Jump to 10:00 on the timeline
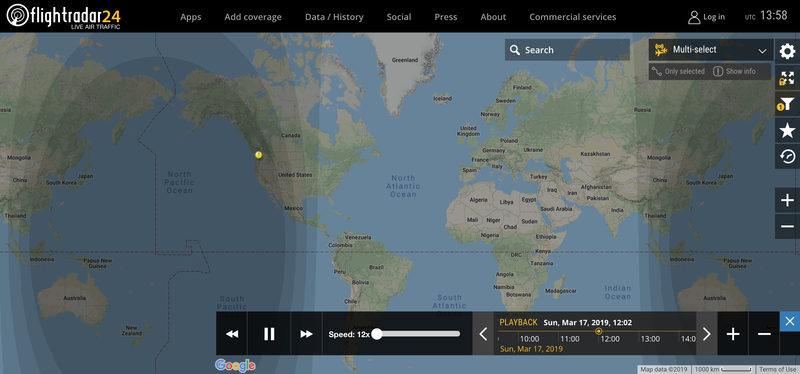This screenshot has height=374, width=800. point(530,339)
